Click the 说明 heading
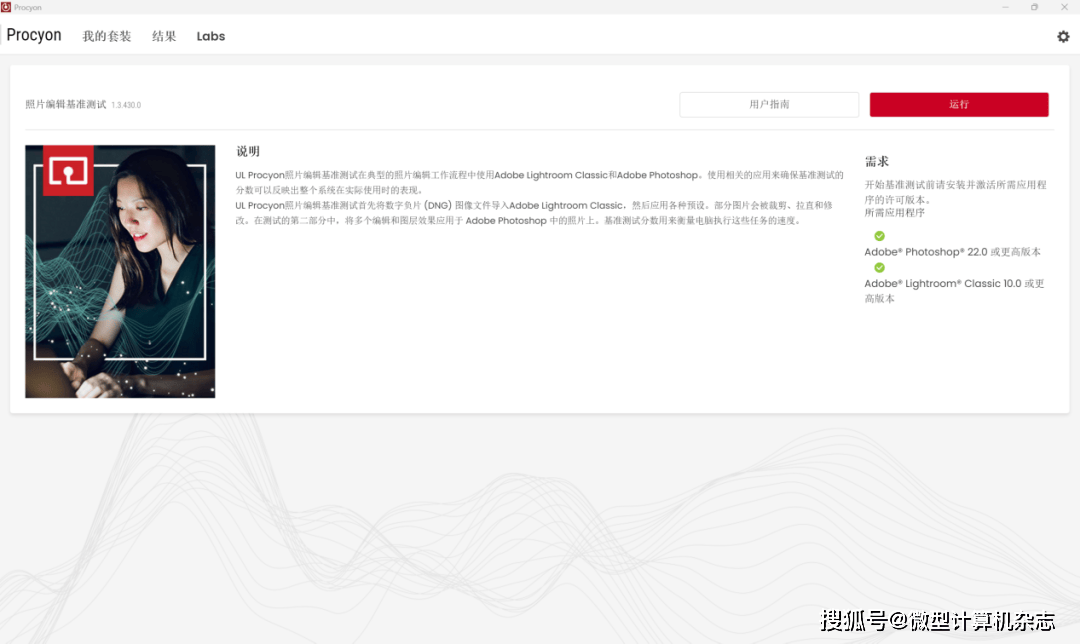Viewport: 1080px width, 644px height. (248, 152)
